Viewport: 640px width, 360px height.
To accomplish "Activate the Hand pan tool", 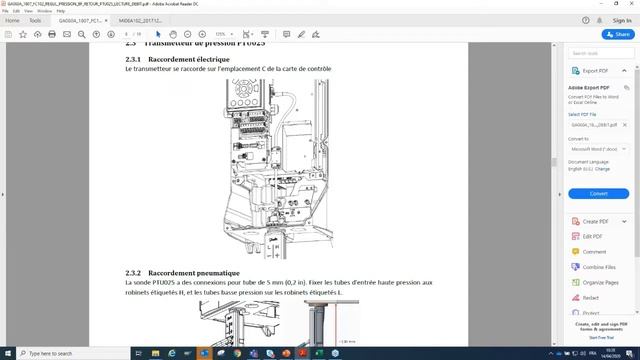I will click(x=173, y=34).
